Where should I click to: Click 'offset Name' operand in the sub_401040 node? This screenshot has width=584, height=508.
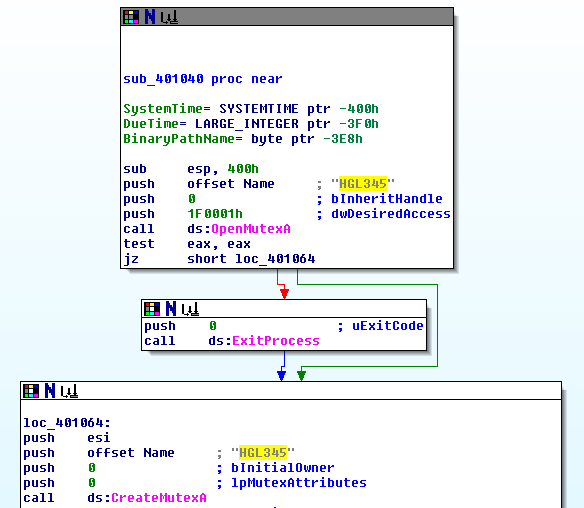click(231, 184)
